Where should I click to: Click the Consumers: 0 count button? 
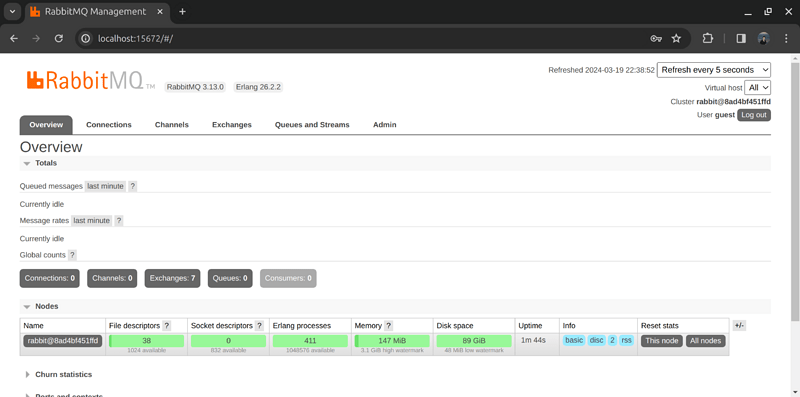click(x=288, y=279)
